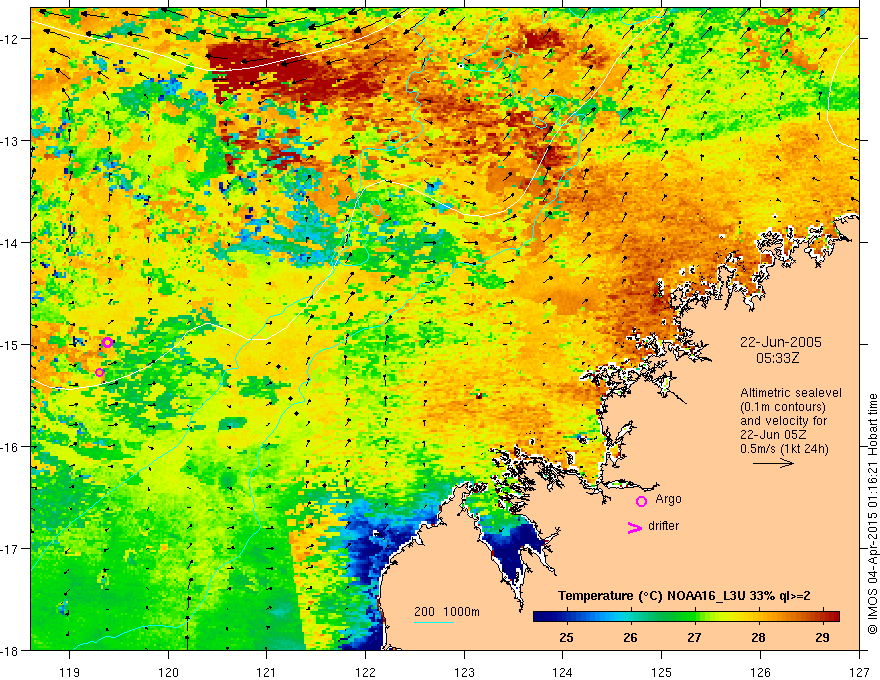This screenshot has width=880, height=680.
Task: Click the '122' longitude axis label
Action: tap(365, 672)
